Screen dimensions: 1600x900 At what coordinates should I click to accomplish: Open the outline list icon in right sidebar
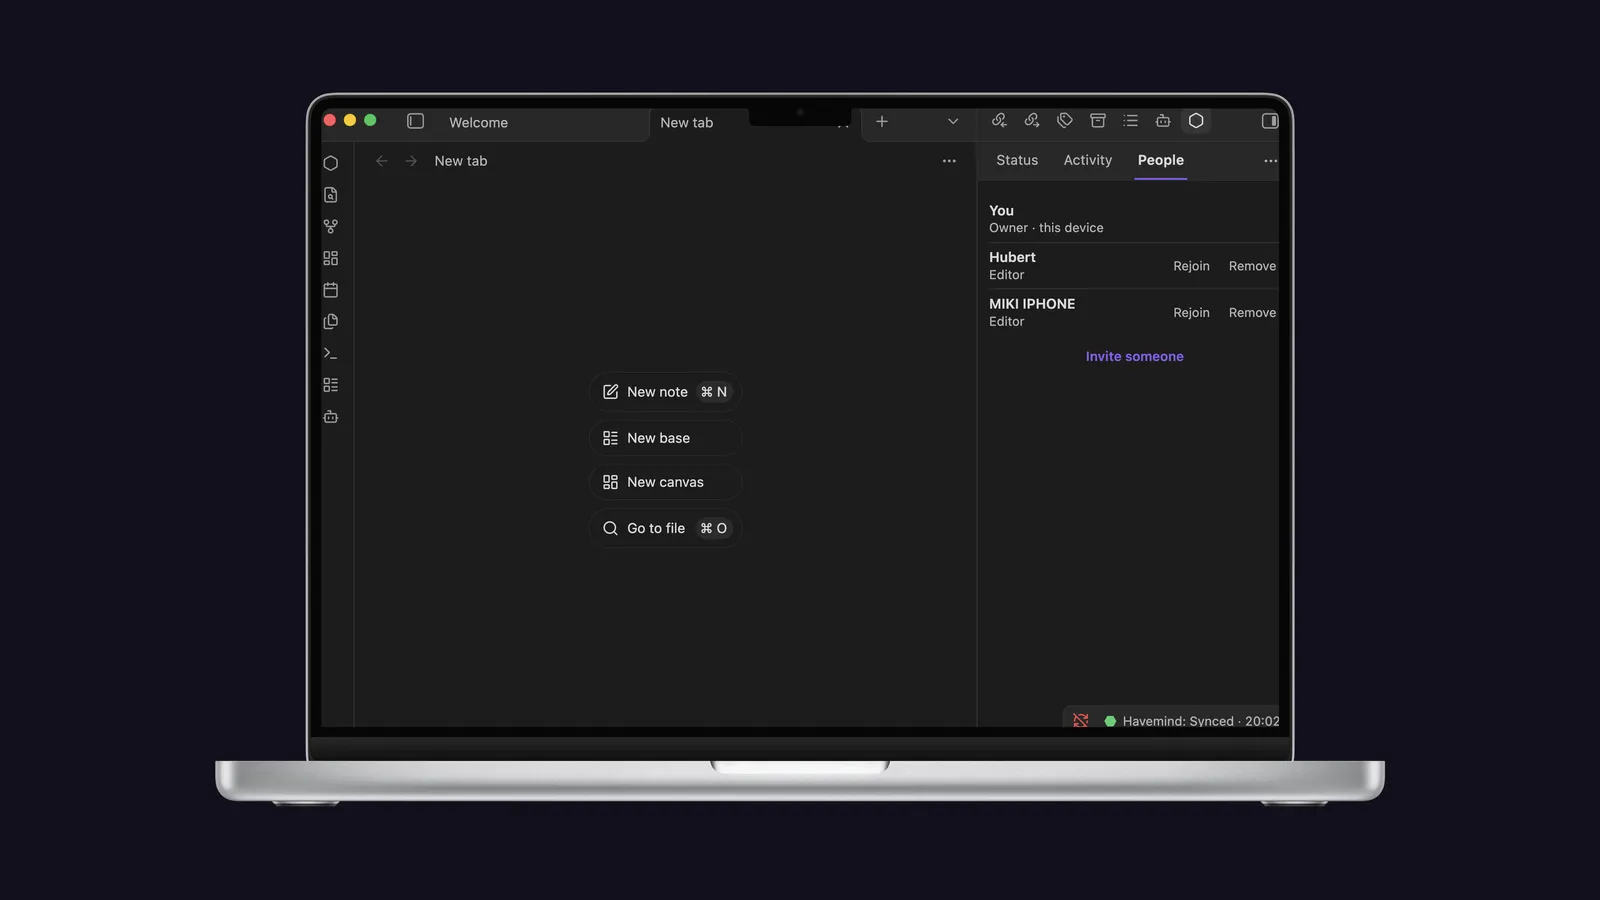(1131, 121)
